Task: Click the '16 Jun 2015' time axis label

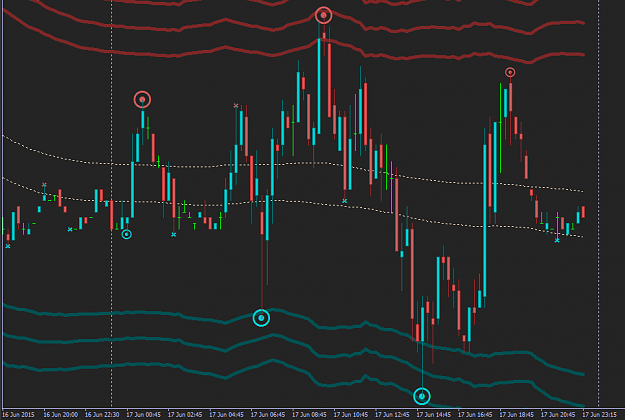Action: point(18,415)
